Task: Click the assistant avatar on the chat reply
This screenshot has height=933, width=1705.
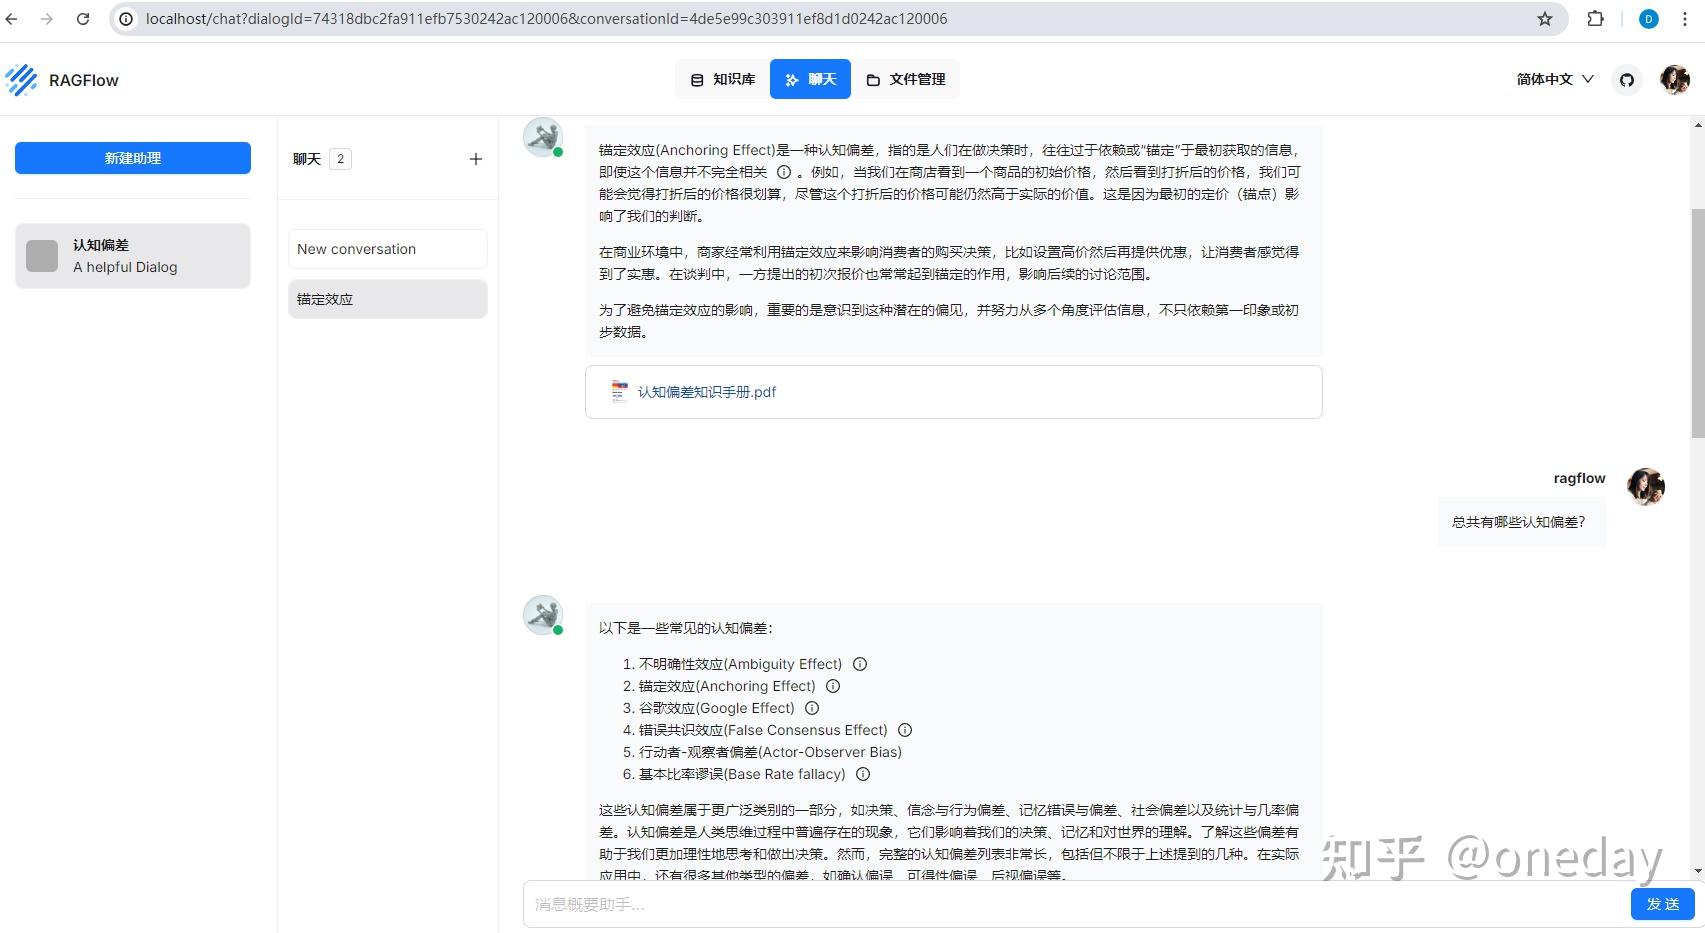Action: (542, 615)
